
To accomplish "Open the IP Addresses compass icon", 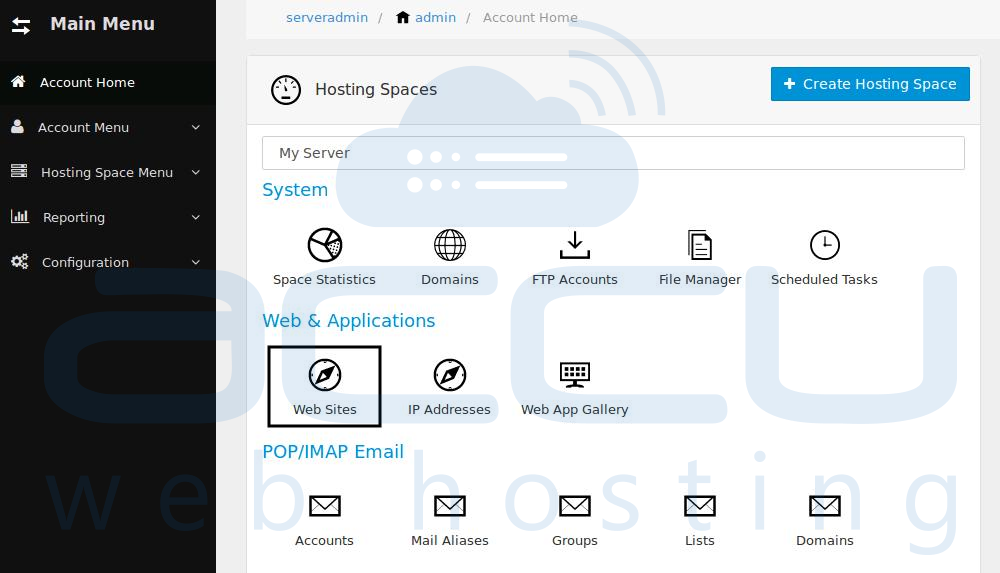I will point(450,375).
